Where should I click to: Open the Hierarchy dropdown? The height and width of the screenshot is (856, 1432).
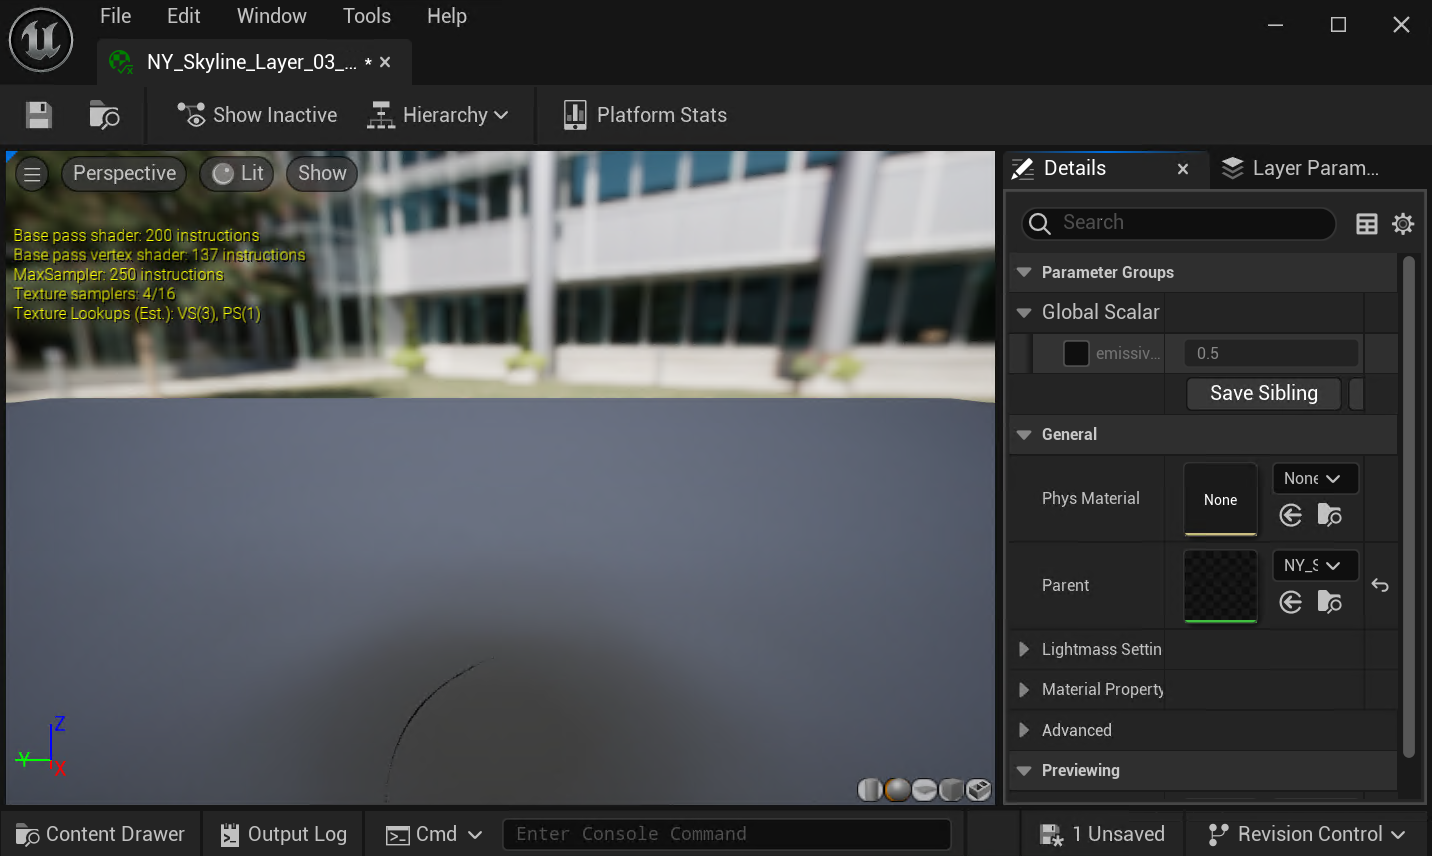tap(438, 115)
